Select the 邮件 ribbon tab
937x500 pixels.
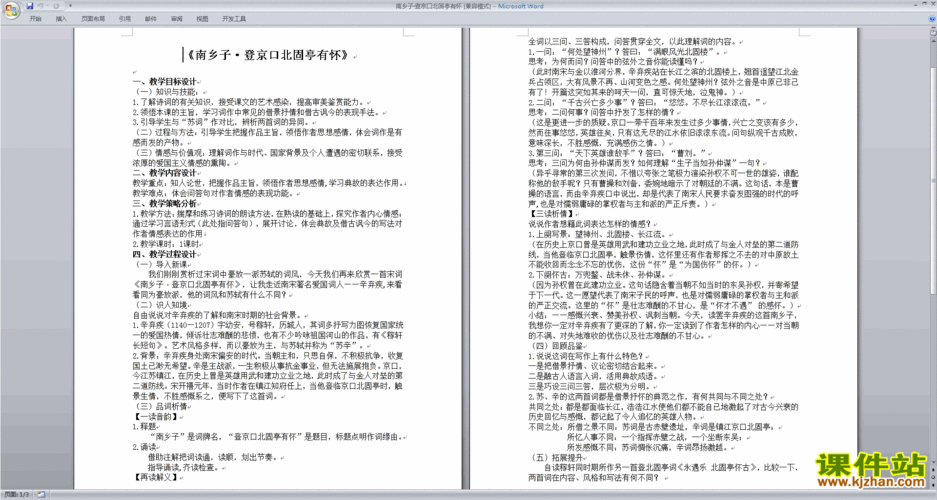tap(151, 19)
